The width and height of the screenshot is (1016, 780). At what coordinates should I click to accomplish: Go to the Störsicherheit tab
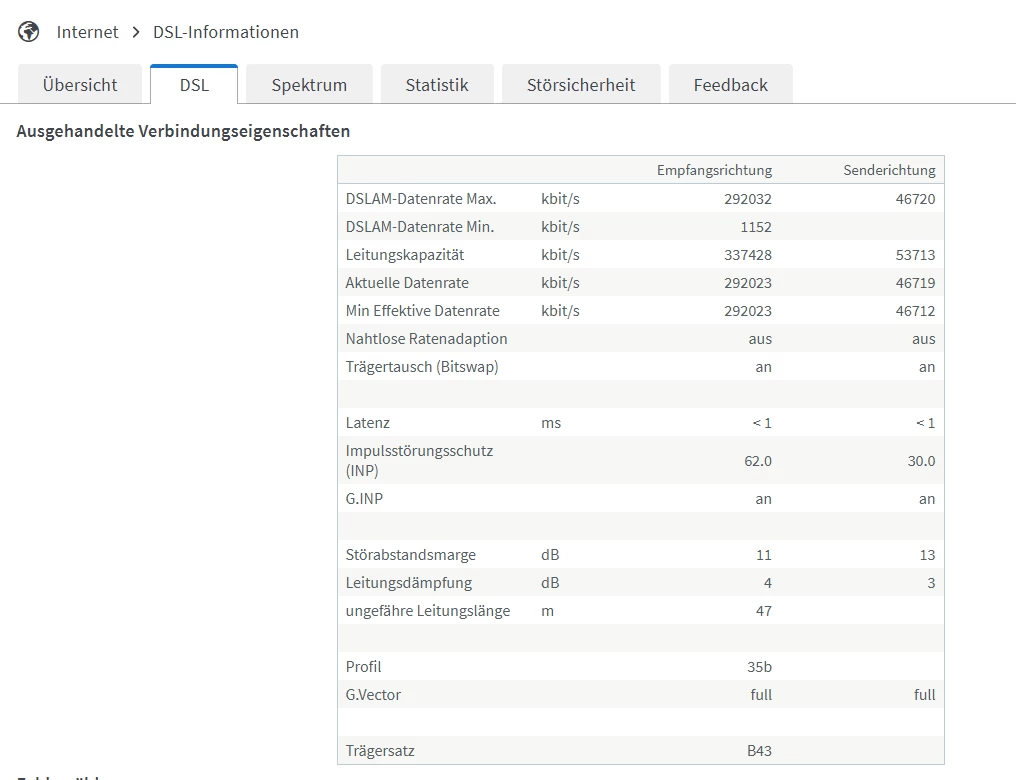581,85
